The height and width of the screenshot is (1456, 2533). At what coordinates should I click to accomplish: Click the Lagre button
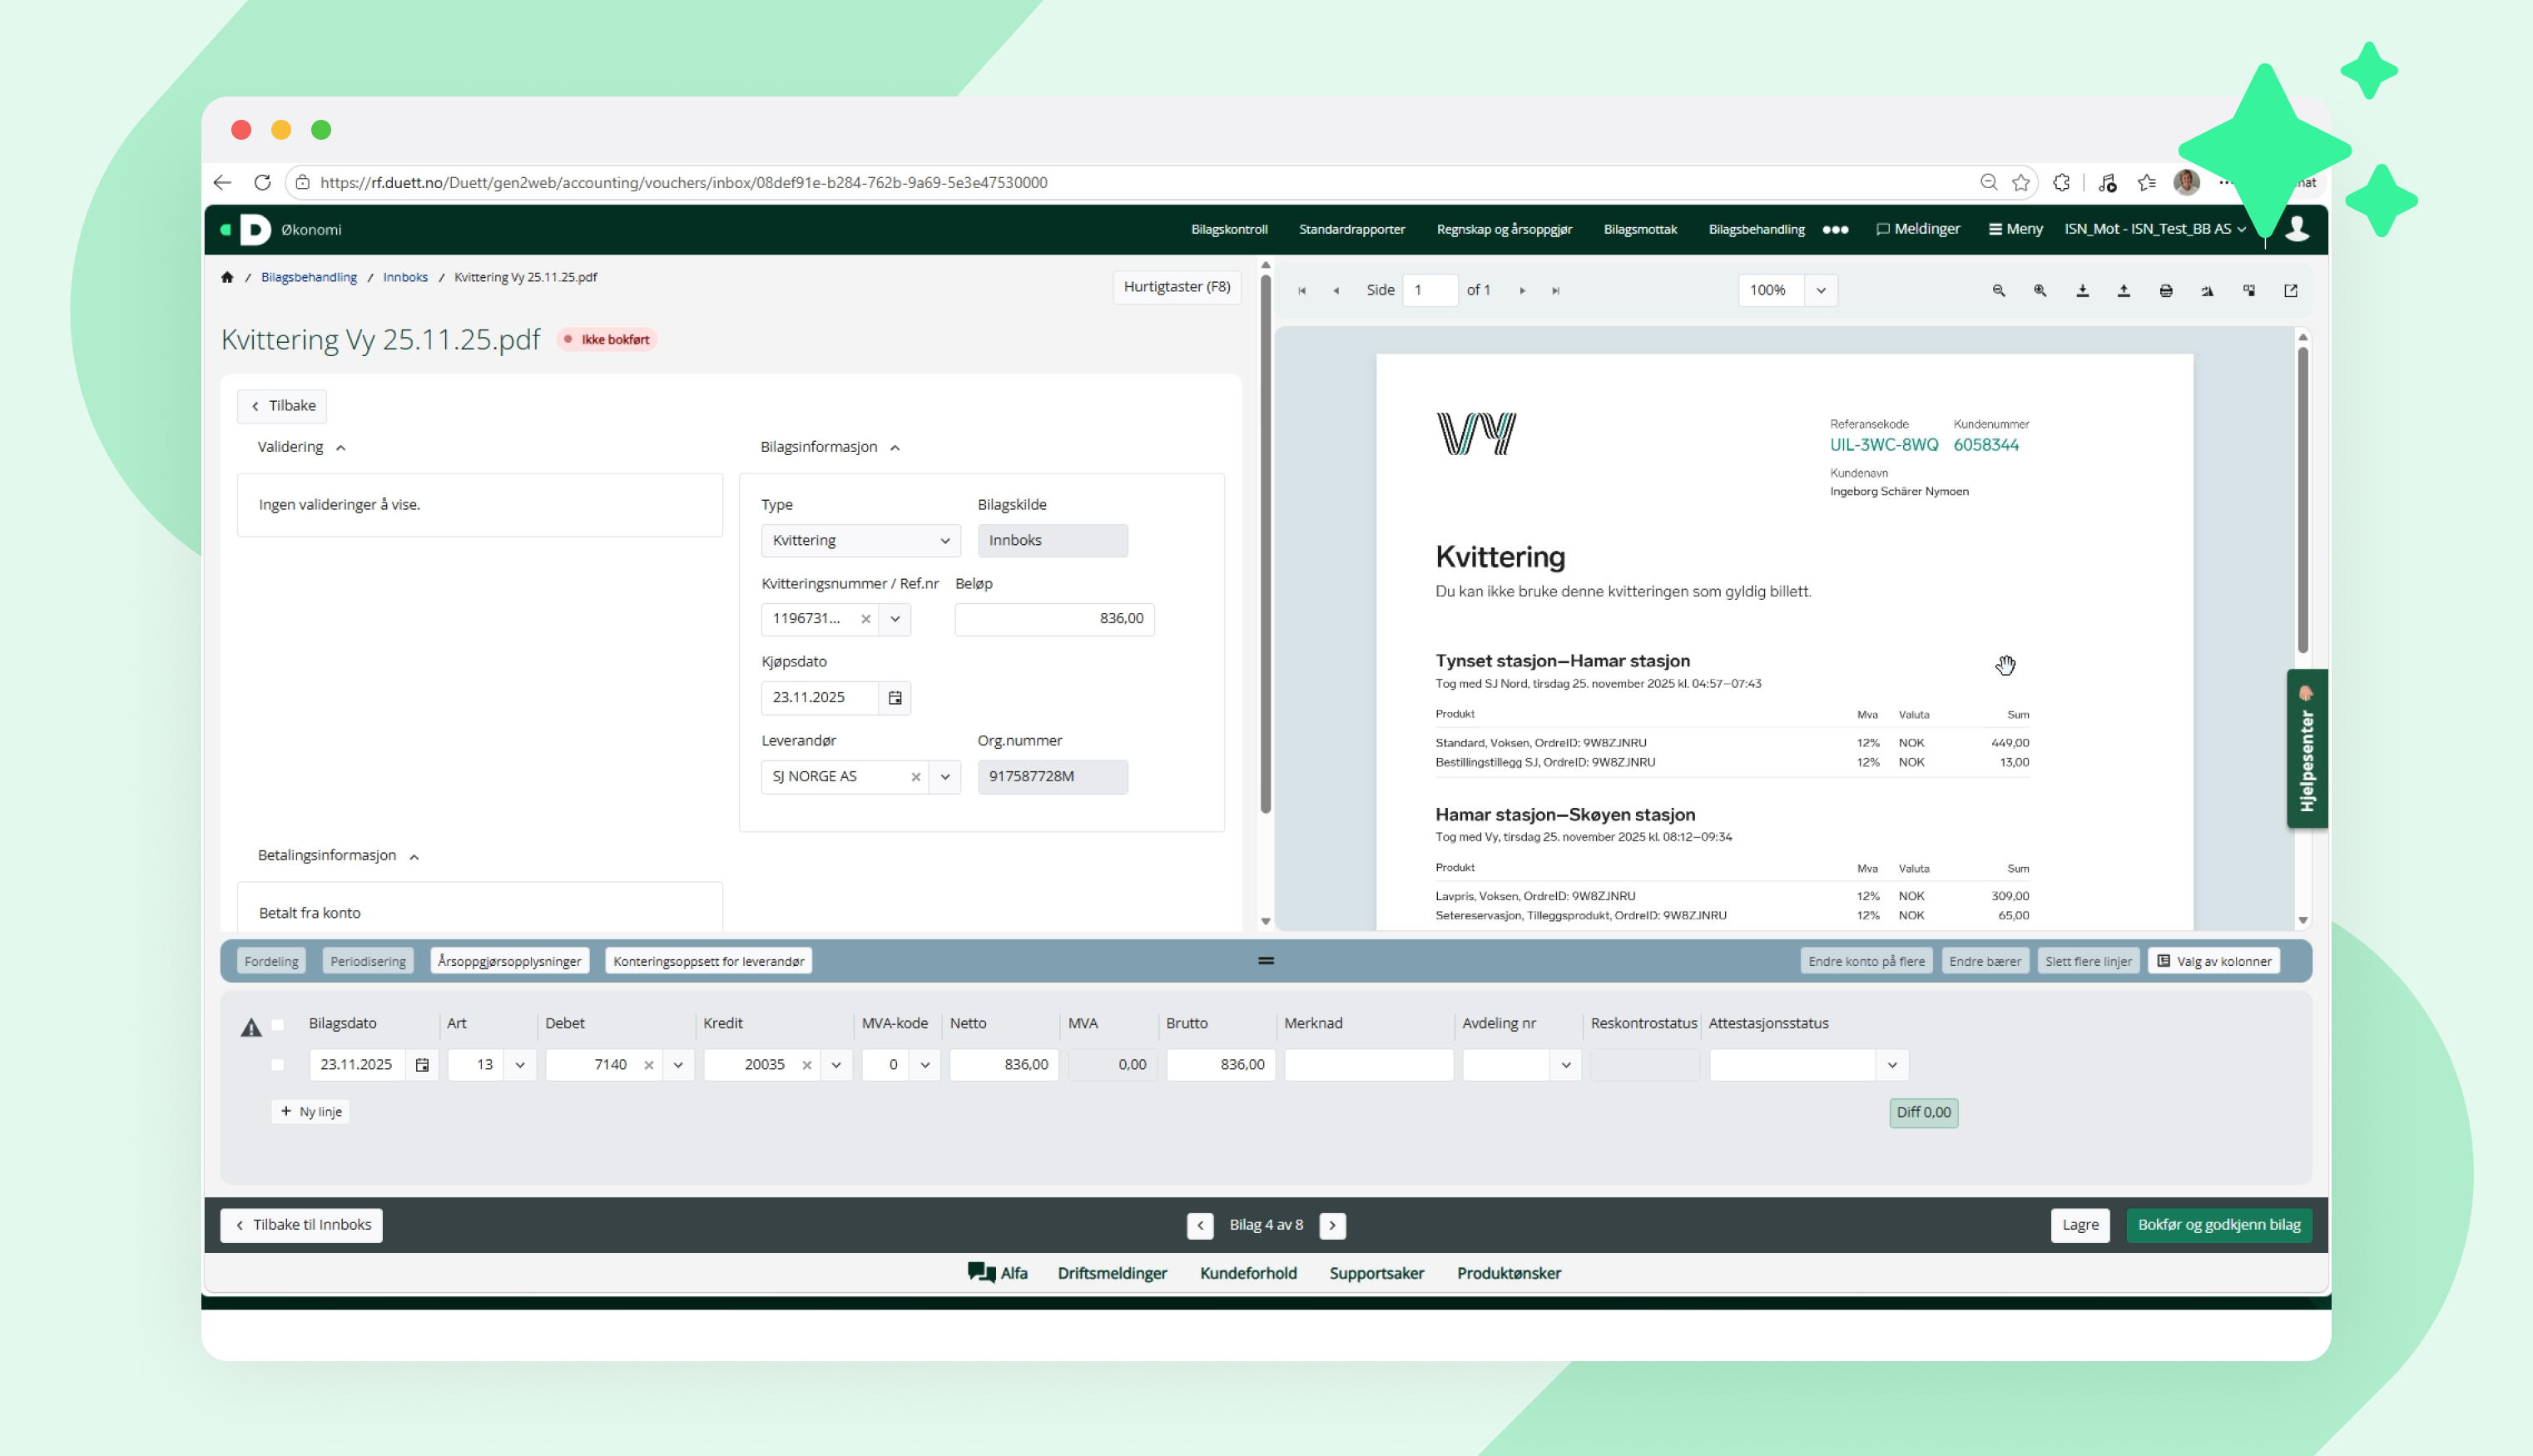point(2080,1225)
